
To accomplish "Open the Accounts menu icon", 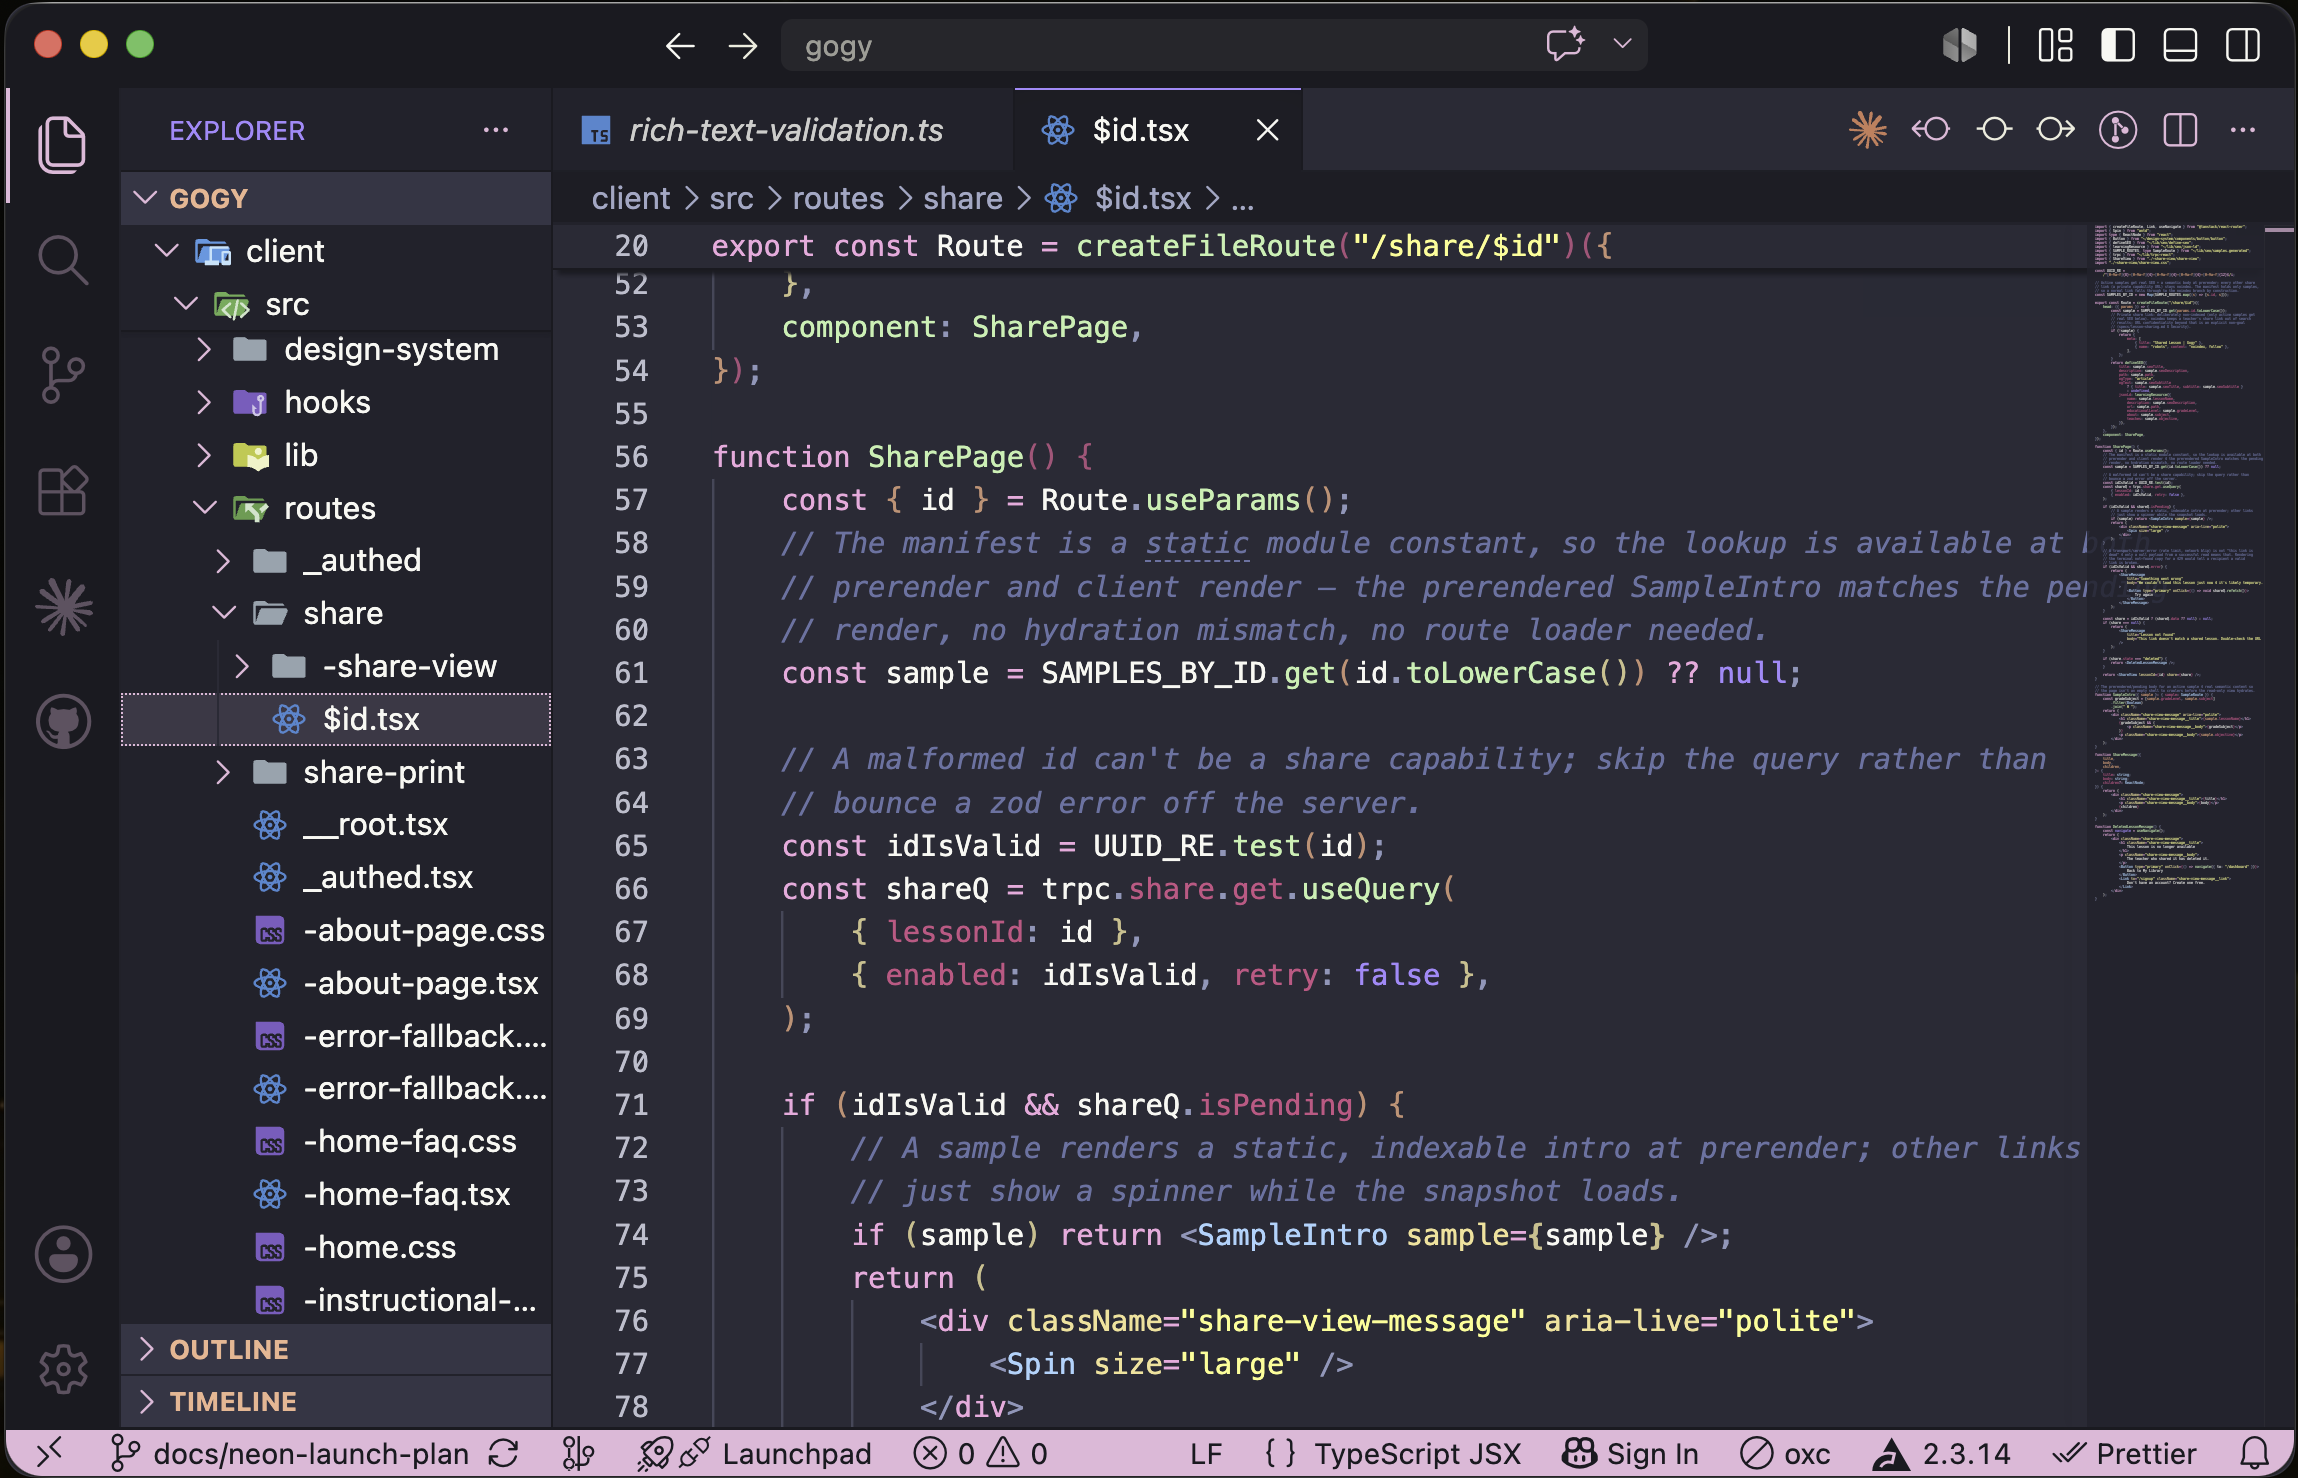I will pyautogui.click(x=64, y=1254).
